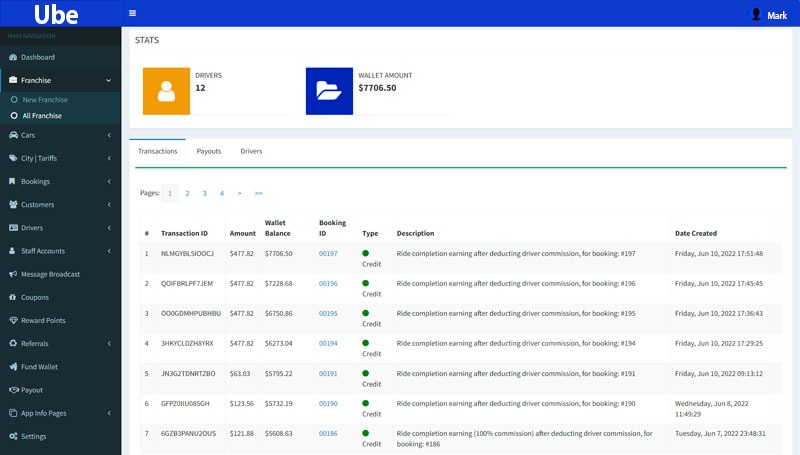Open the Drivers tab

[251, 151]
